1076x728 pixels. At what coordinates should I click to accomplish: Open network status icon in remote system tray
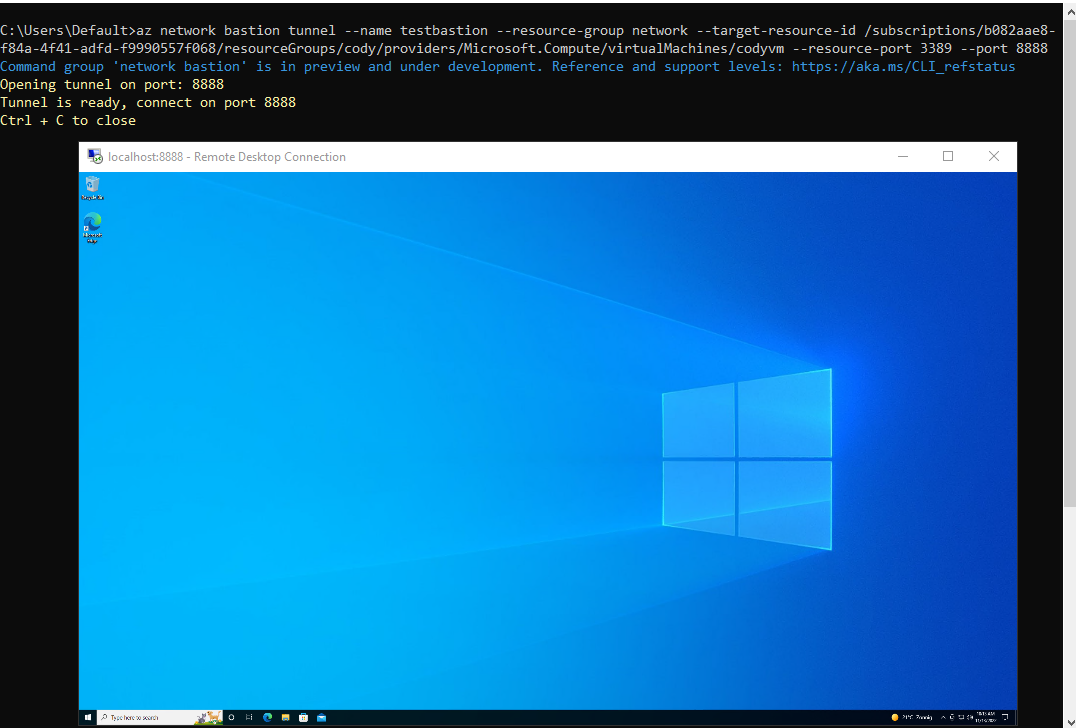point(961,717)
